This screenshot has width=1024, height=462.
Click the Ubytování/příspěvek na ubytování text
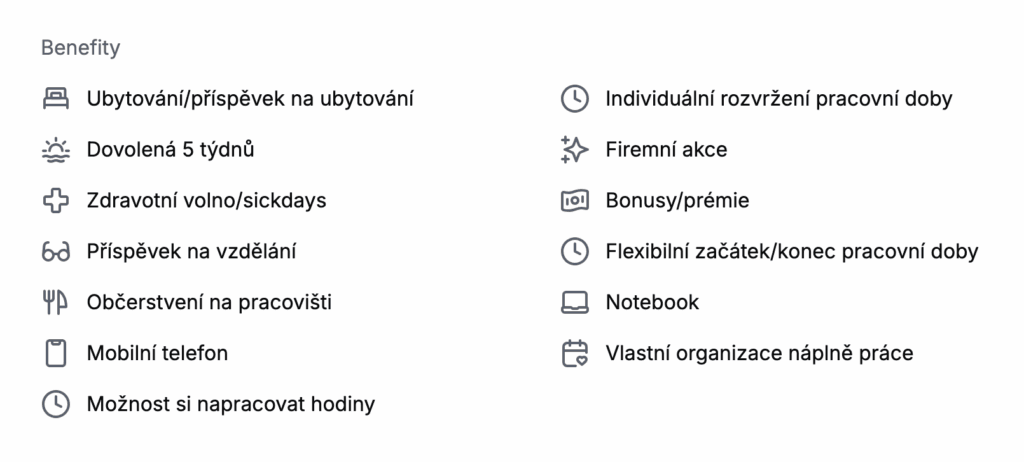click(x=250, y=99)
